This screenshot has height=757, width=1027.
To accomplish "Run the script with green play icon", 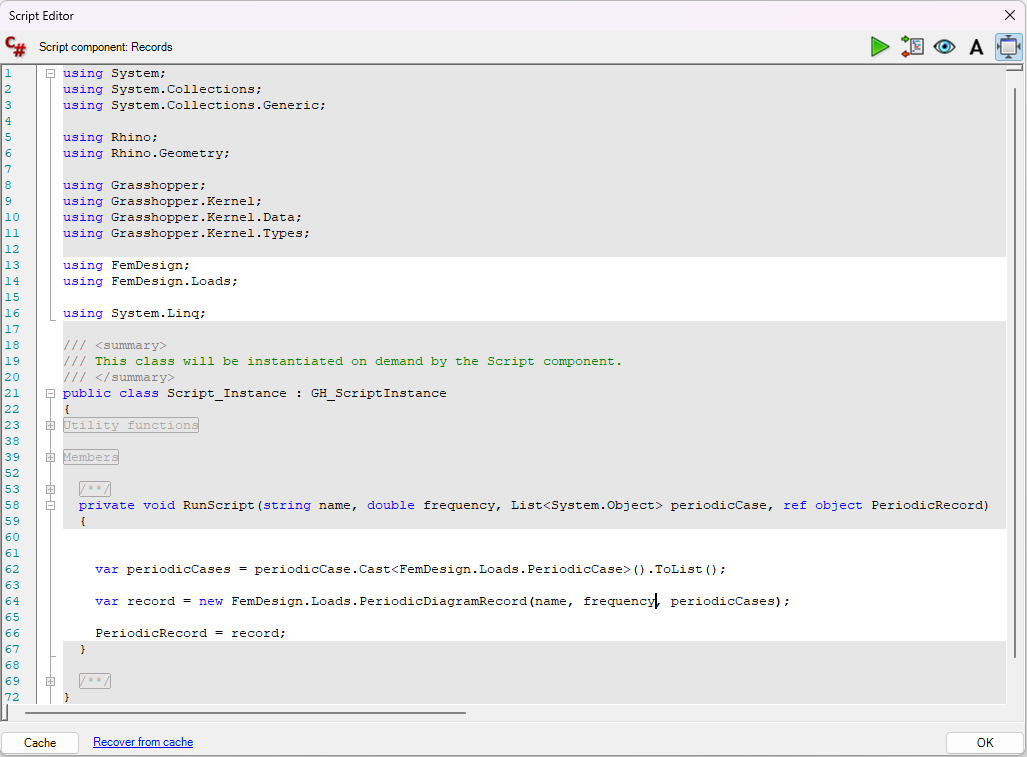I will click(x=879, y=47).
